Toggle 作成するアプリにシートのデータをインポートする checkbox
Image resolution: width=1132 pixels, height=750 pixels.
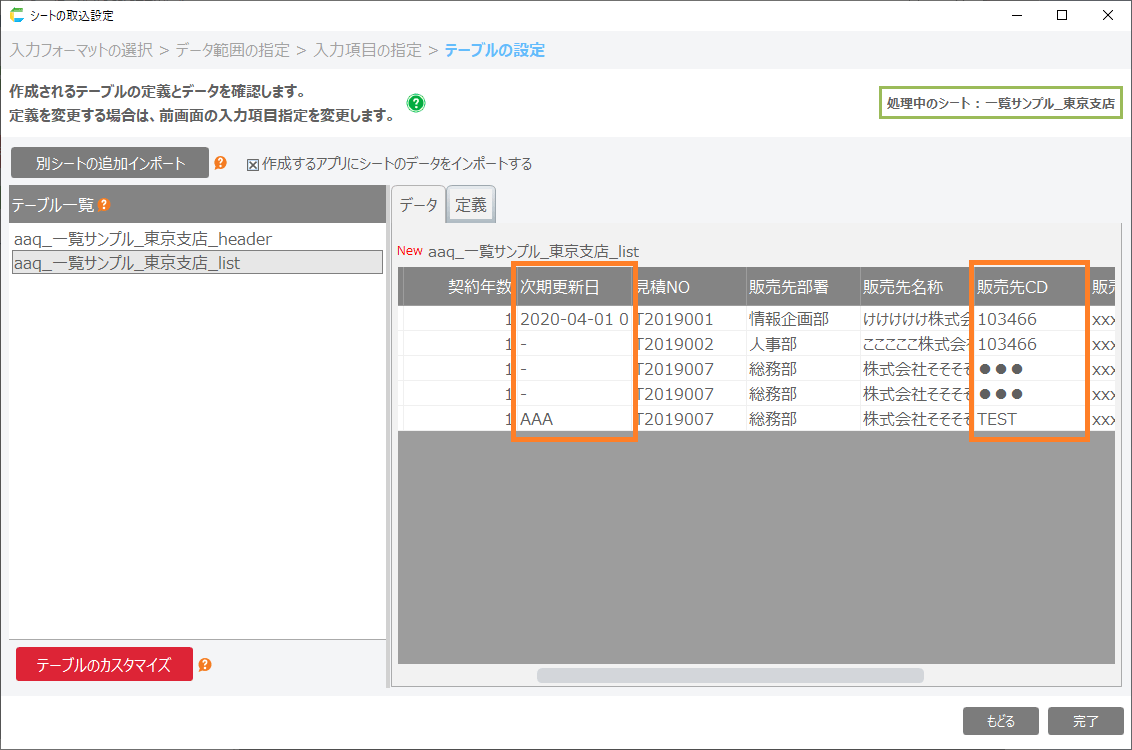tap(253, 164)
